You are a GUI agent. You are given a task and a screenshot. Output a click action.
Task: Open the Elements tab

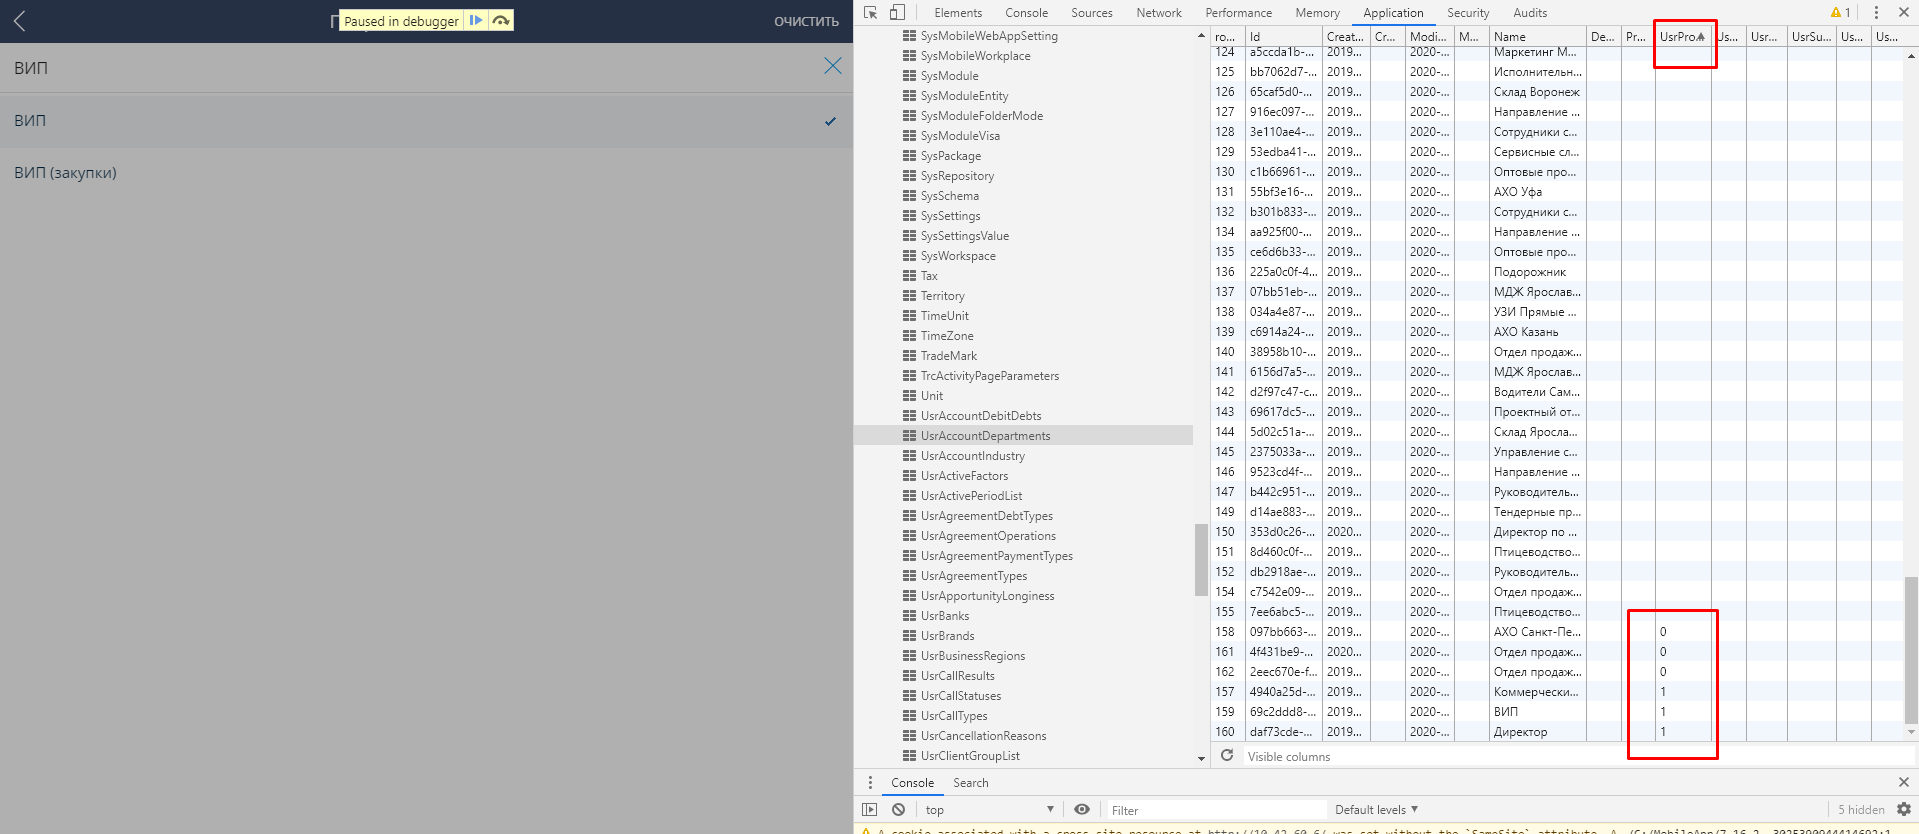coord(958,13)
